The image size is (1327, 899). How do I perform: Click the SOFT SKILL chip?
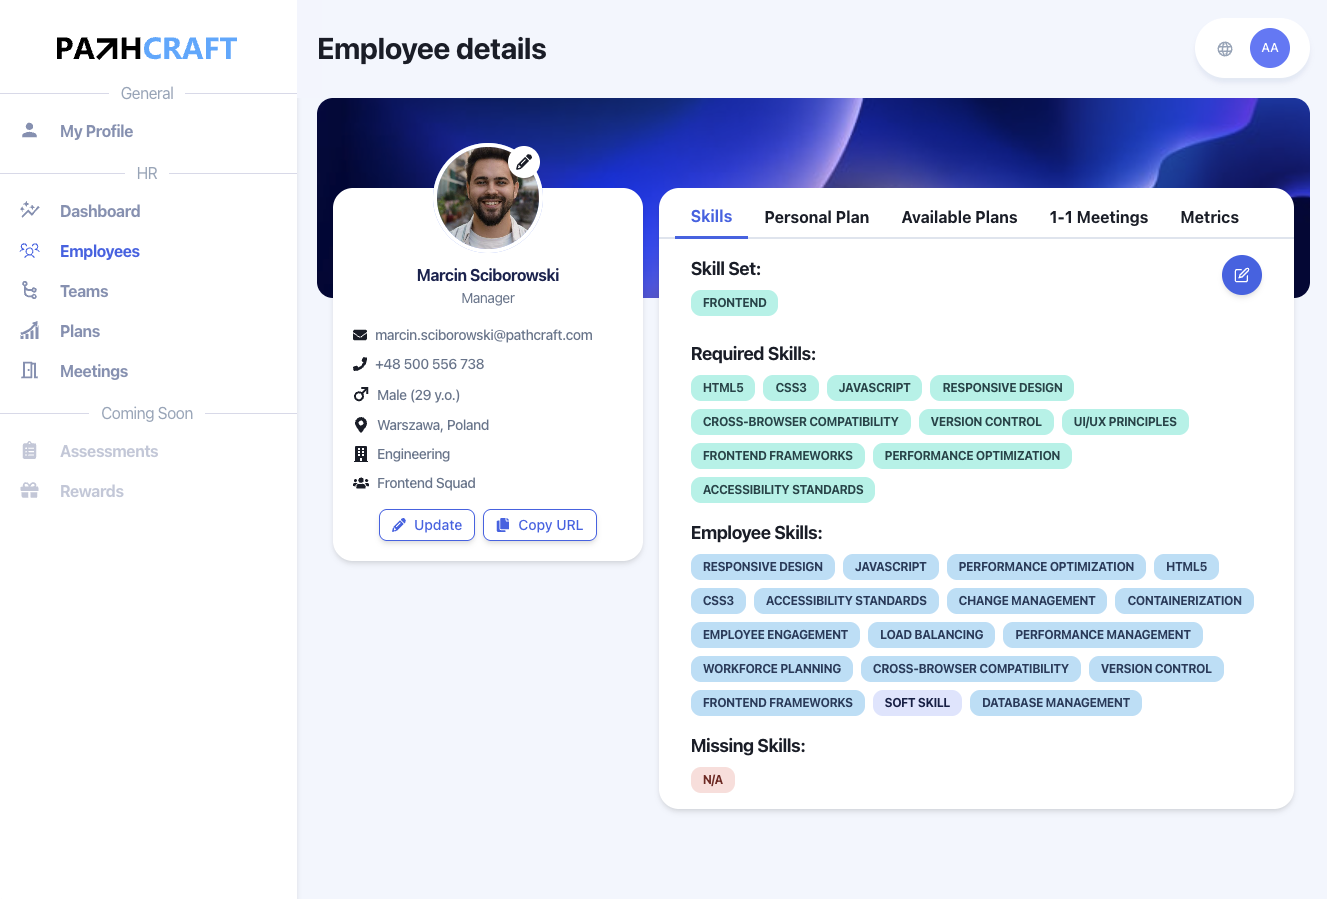click(x=917, y=703)
